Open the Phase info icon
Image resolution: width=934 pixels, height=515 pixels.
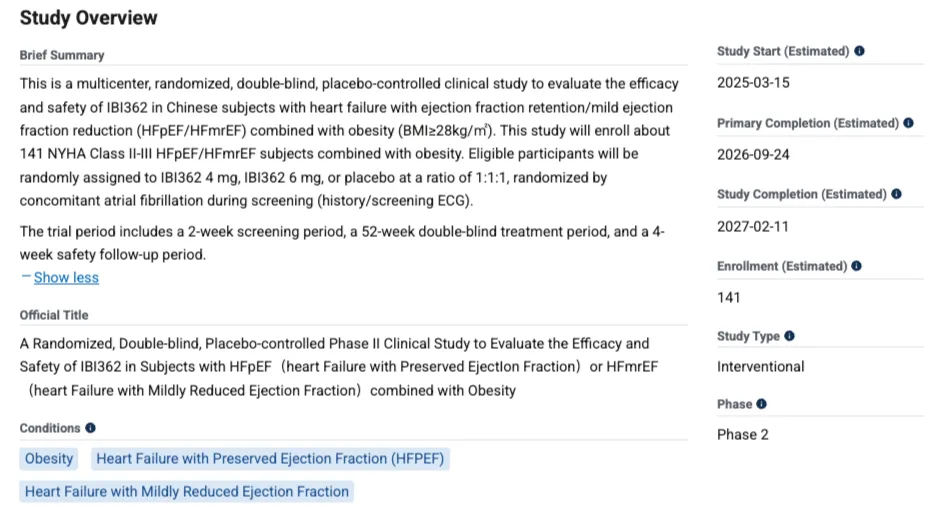point(762,404)
